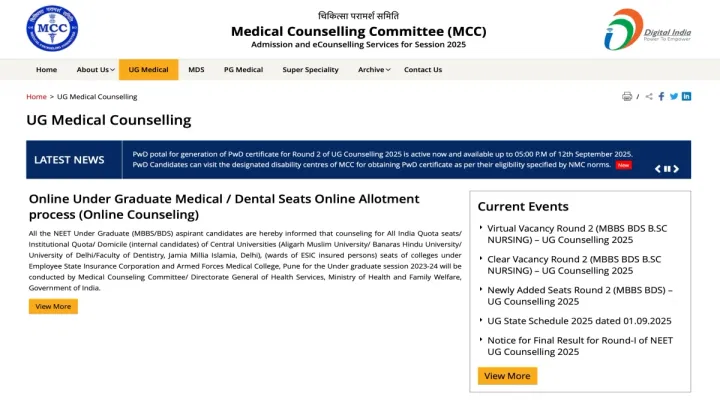Share page on Twitter

coord(674,97)
